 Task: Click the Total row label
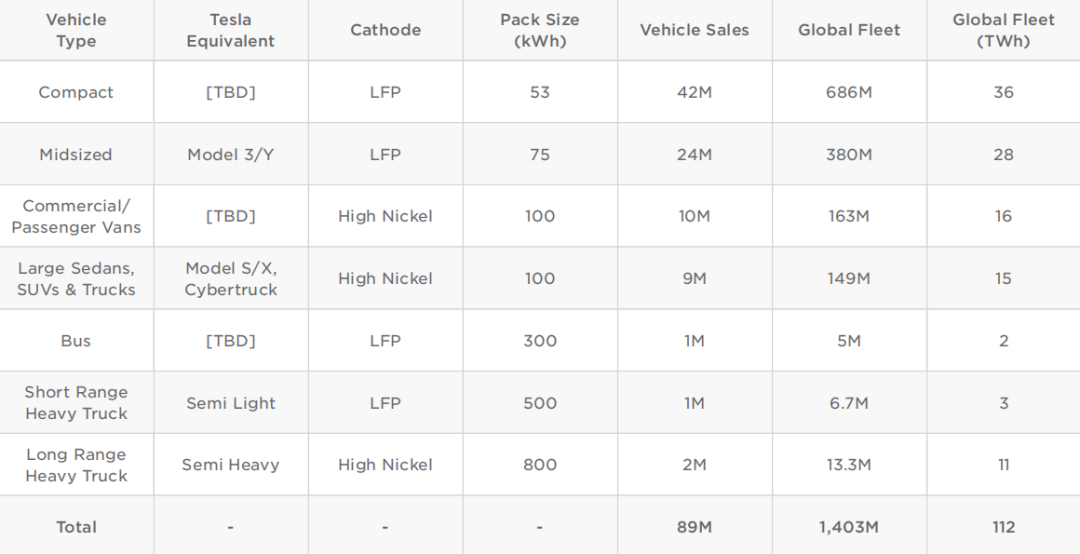coord(76,527)
